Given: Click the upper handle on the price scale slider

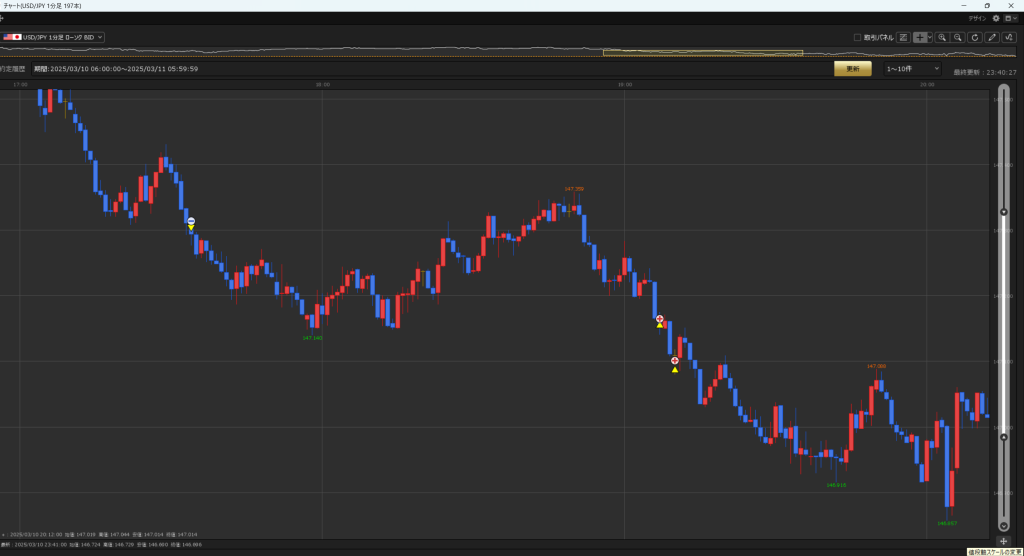Looking at the screenshot, I should pyautogui.click(x=1004, y=212).
